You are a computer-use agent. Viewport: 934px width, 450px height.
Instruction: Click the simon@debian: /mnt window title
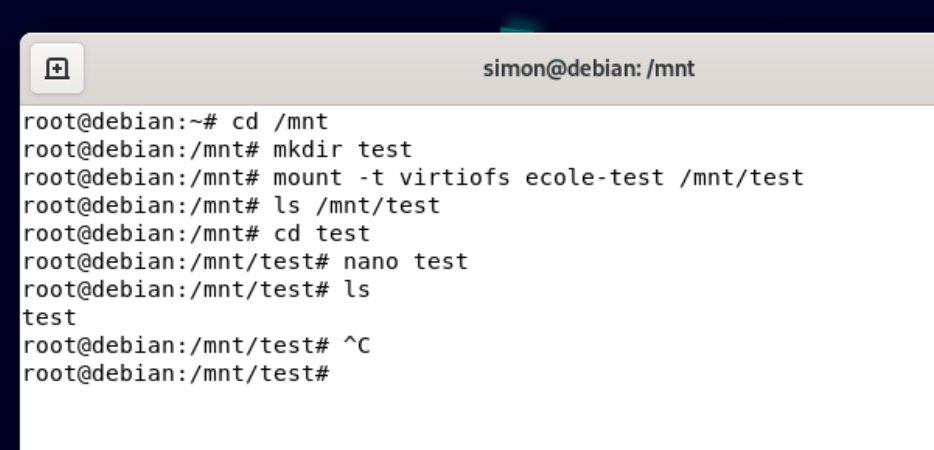[x=589, y=69]
